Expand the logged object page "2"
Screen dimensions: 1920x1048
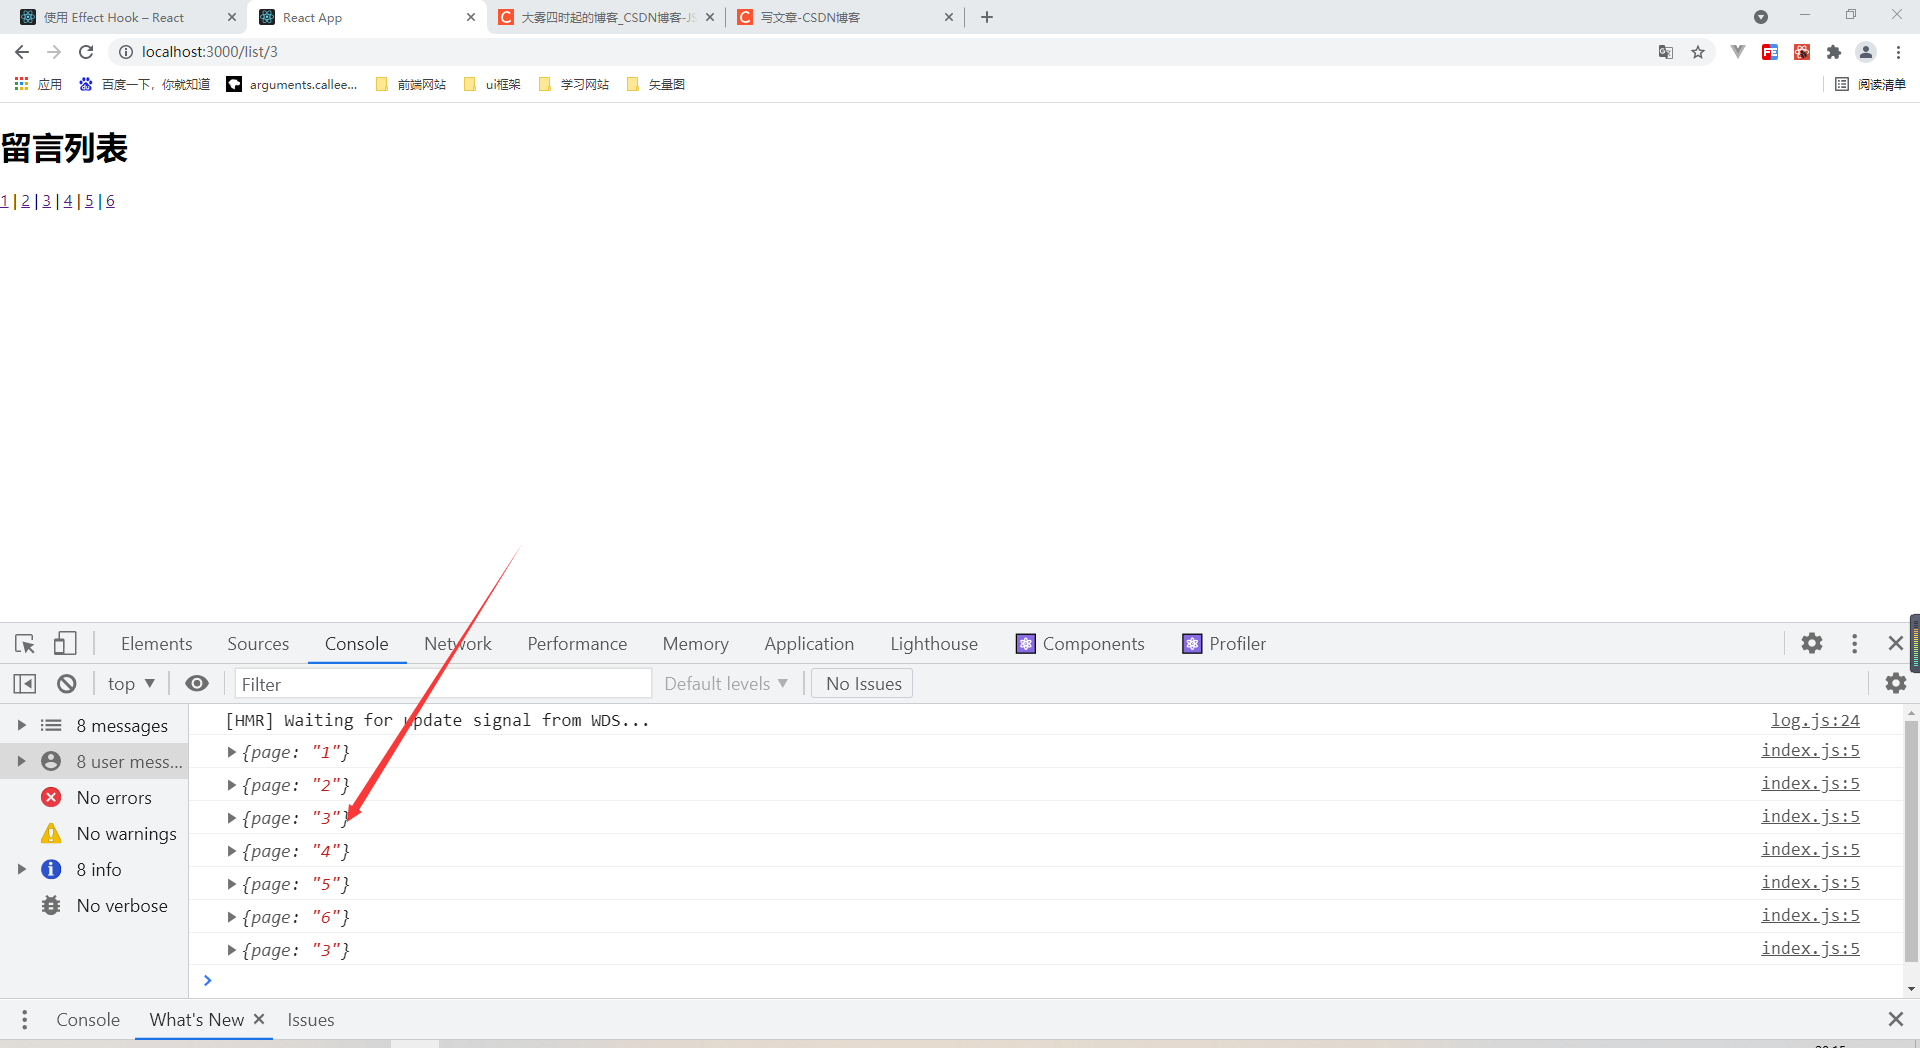coord(232,785)
